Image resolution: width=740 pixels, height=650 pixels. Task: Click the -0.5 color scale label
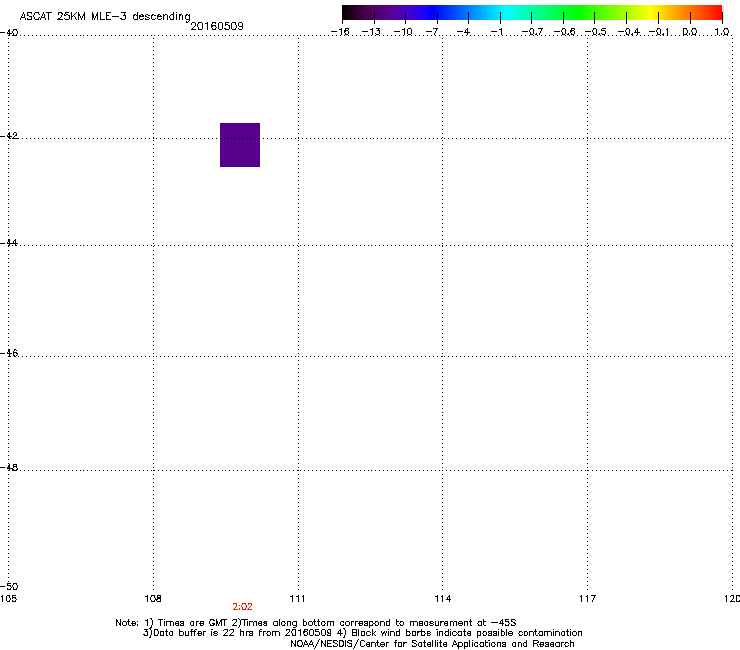coord(596,32)
